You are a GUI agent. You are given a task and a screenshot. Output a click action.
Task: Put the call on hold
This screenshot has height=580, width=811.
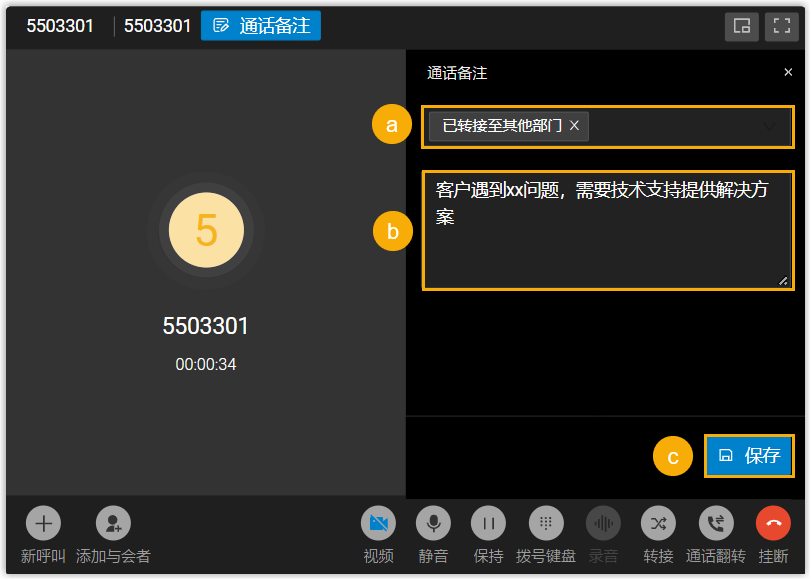[x=489, y=523]
